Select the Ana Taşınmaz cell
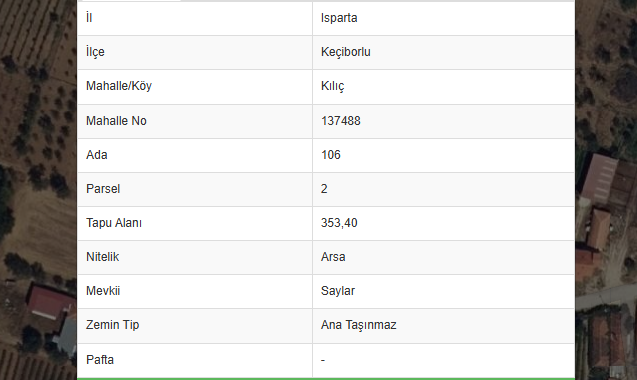This screenshot has height=380, width=637. [x=443, y=325]
